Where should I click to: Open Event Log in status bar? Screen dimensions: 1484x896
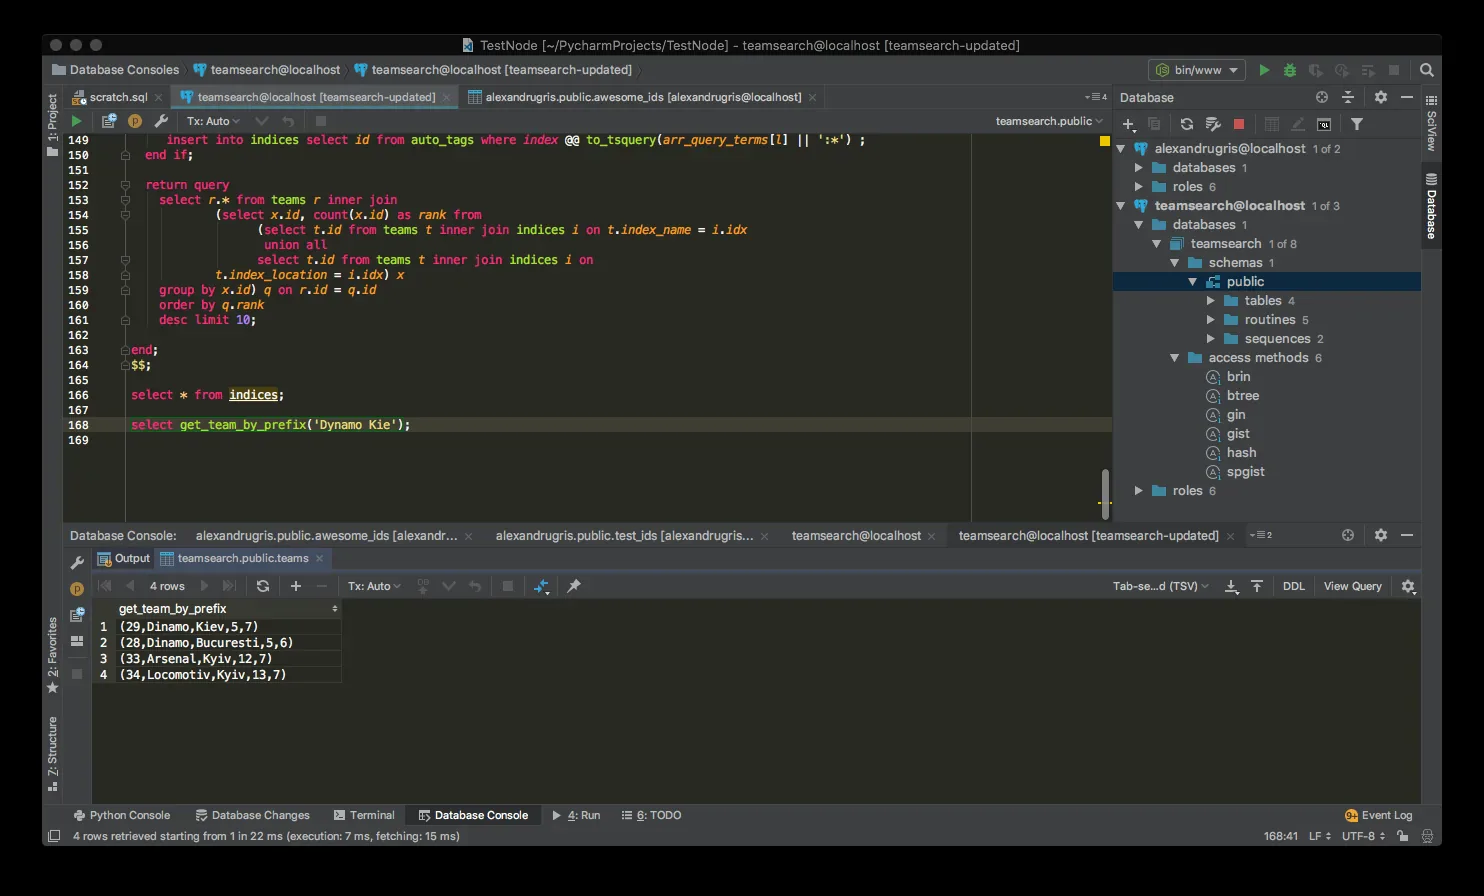1379,815
